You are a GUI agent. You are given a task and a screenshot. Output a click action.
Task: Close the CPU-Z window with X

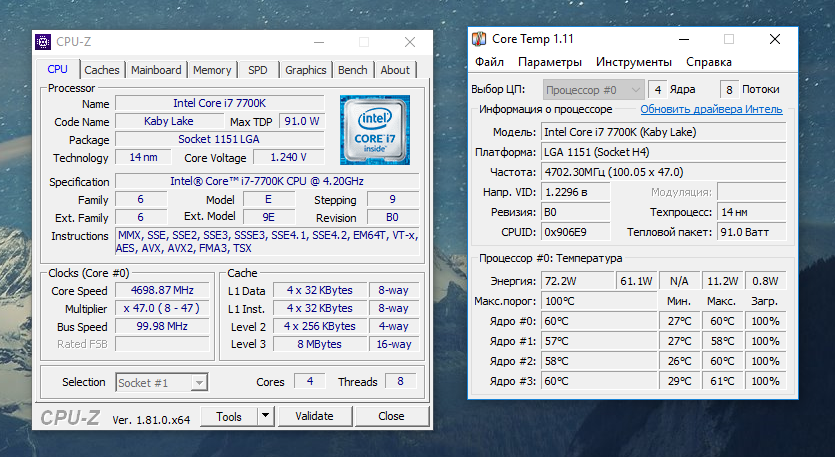[x=410, y=42]
